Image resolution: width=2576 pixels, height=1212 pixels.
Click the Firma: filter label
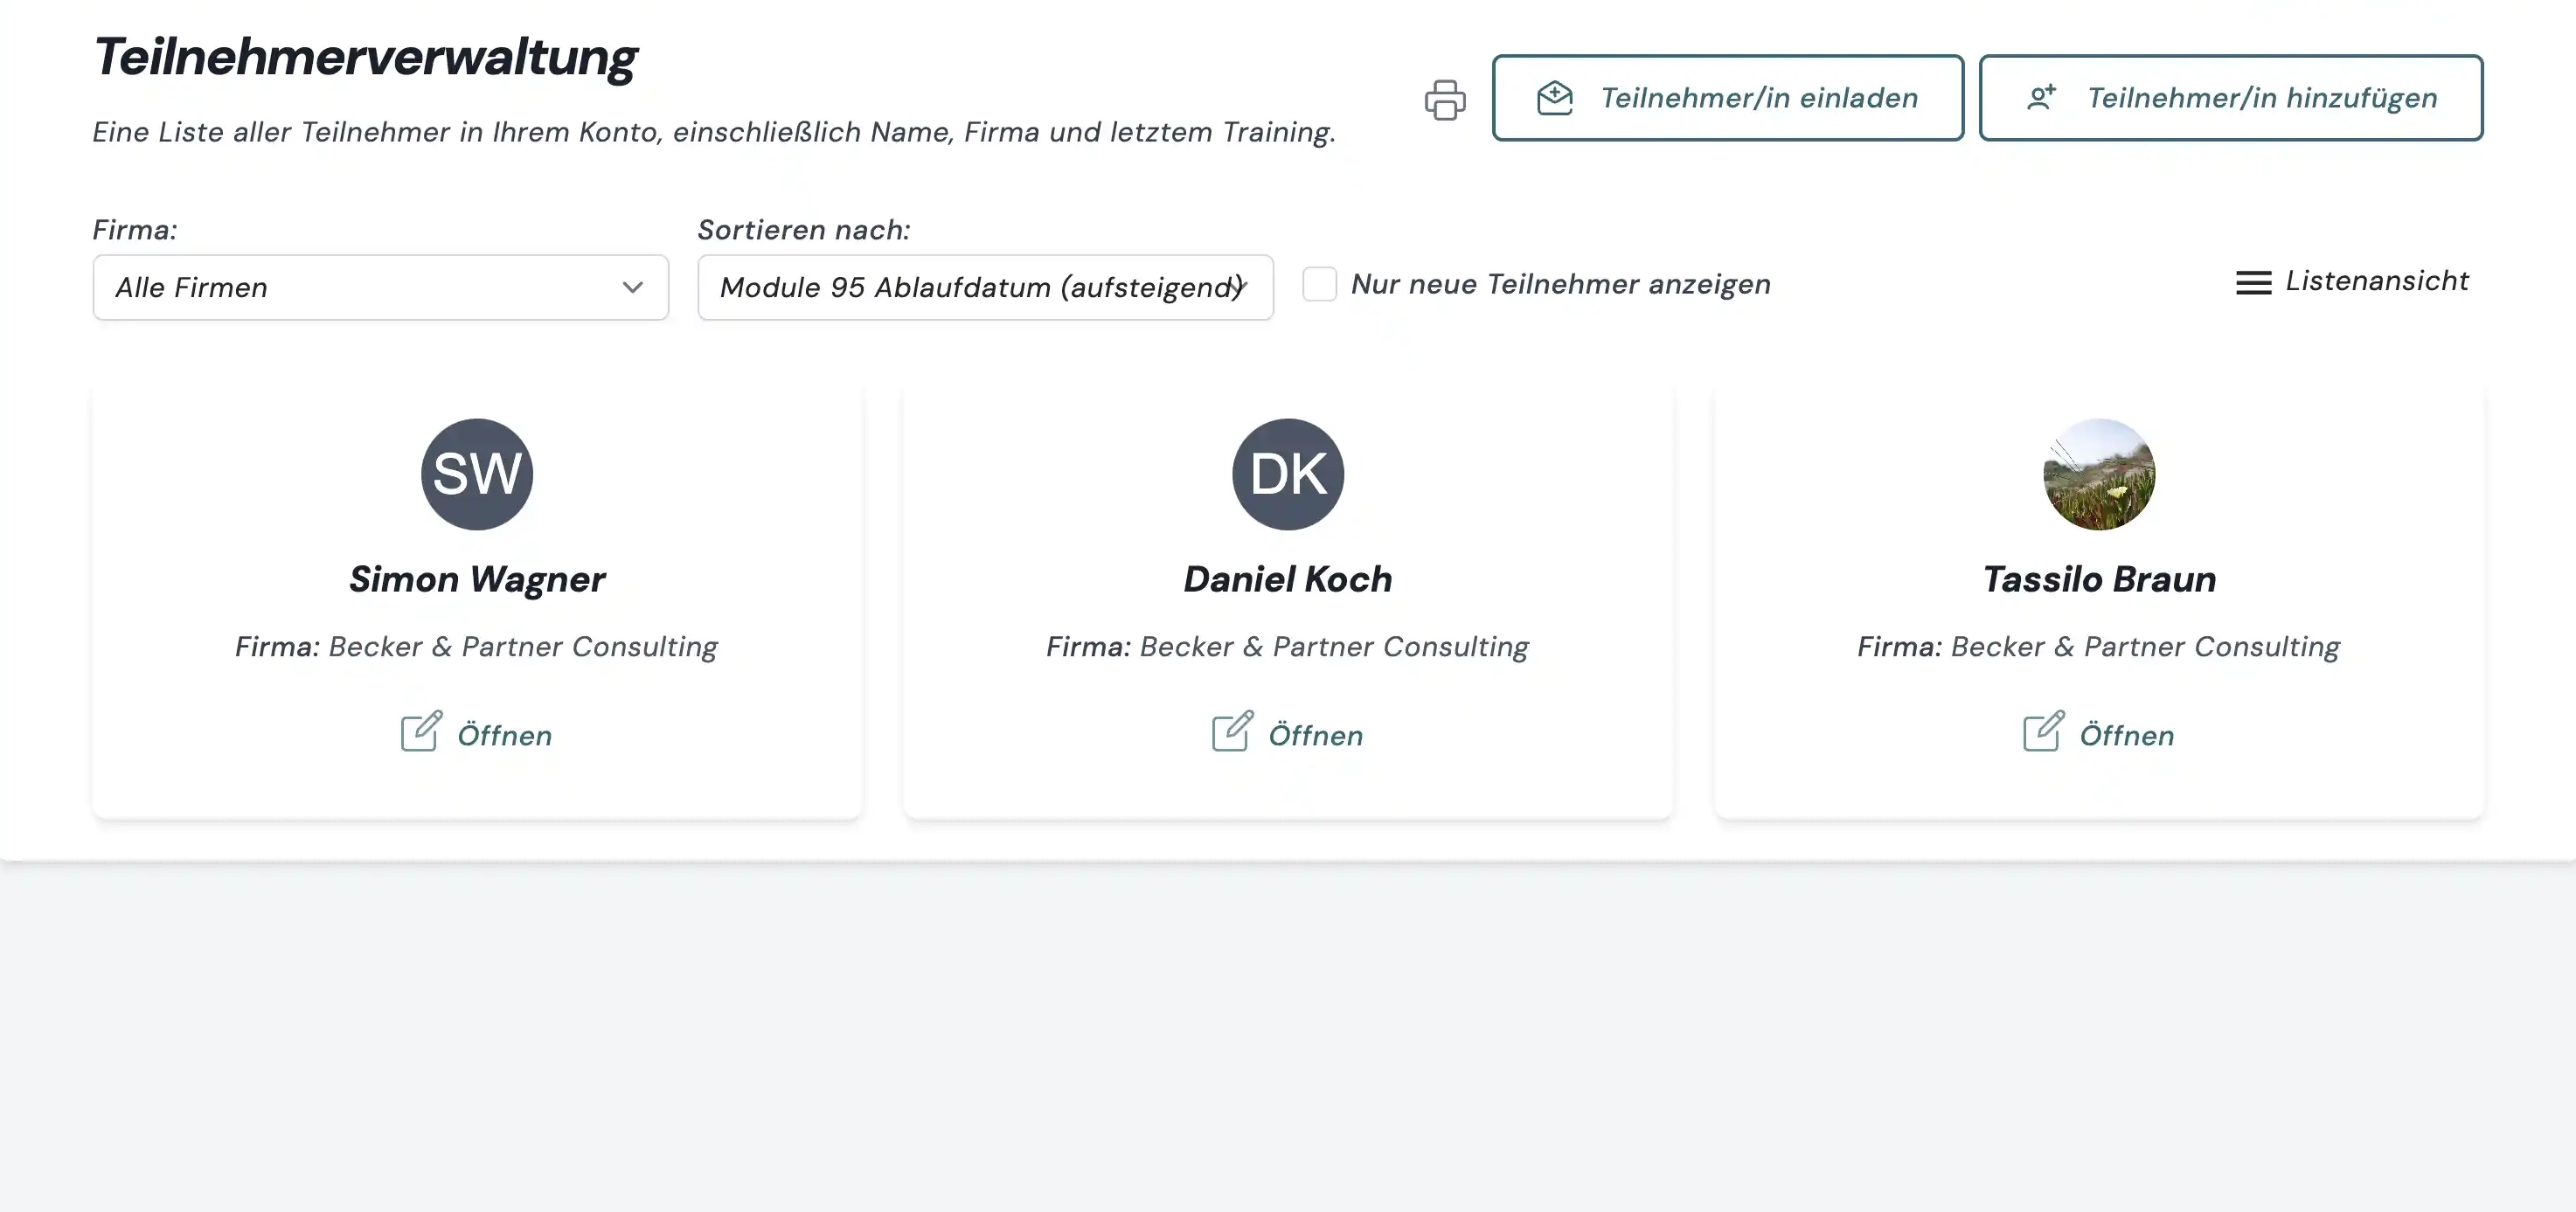point(135,230)
